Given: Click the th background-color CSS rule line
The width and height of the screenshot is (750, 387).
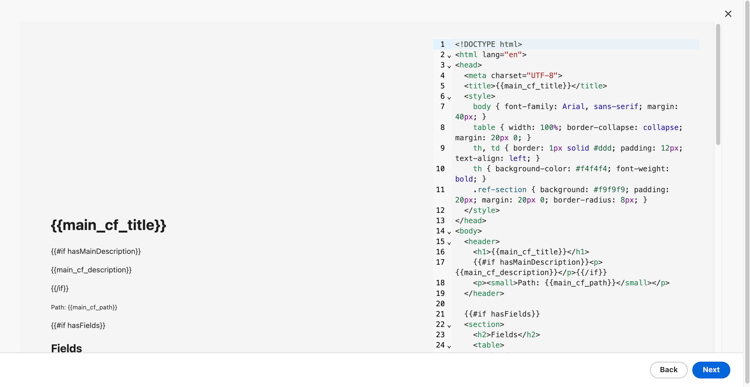Looking at the screenshot, I should click(562, 174).
